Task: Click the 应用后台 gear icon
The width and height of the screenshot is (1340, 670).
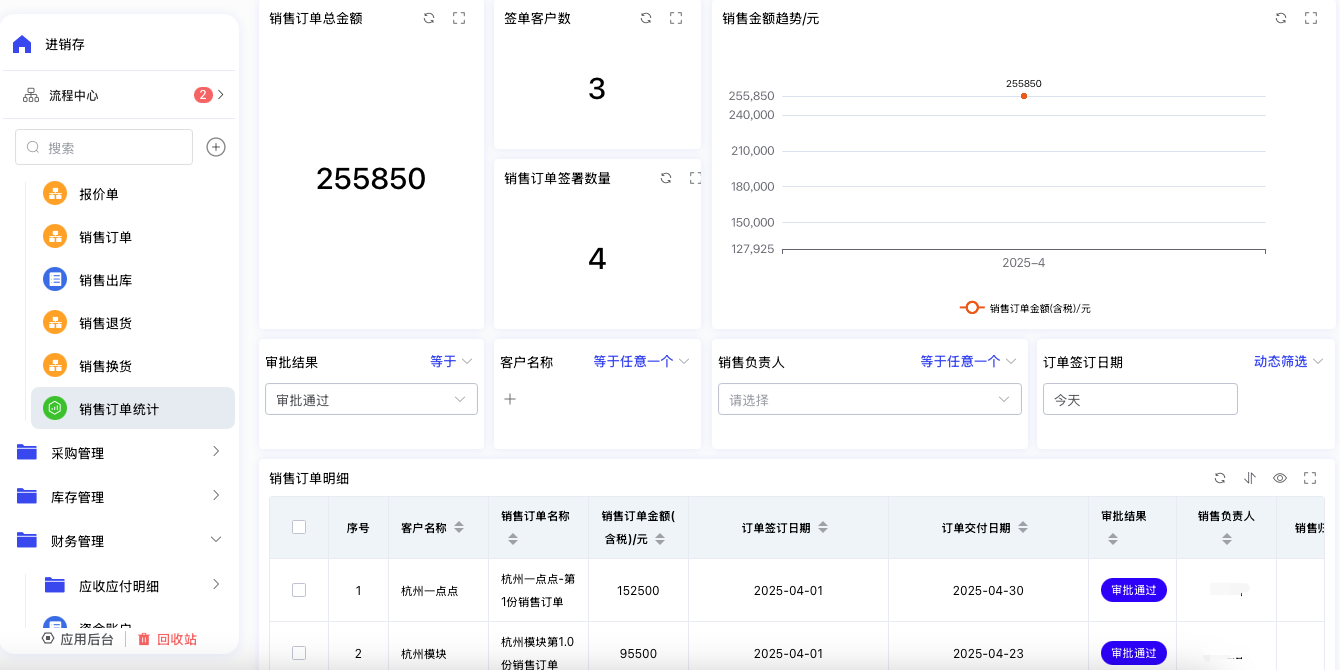Action: [x=48, y=638]
